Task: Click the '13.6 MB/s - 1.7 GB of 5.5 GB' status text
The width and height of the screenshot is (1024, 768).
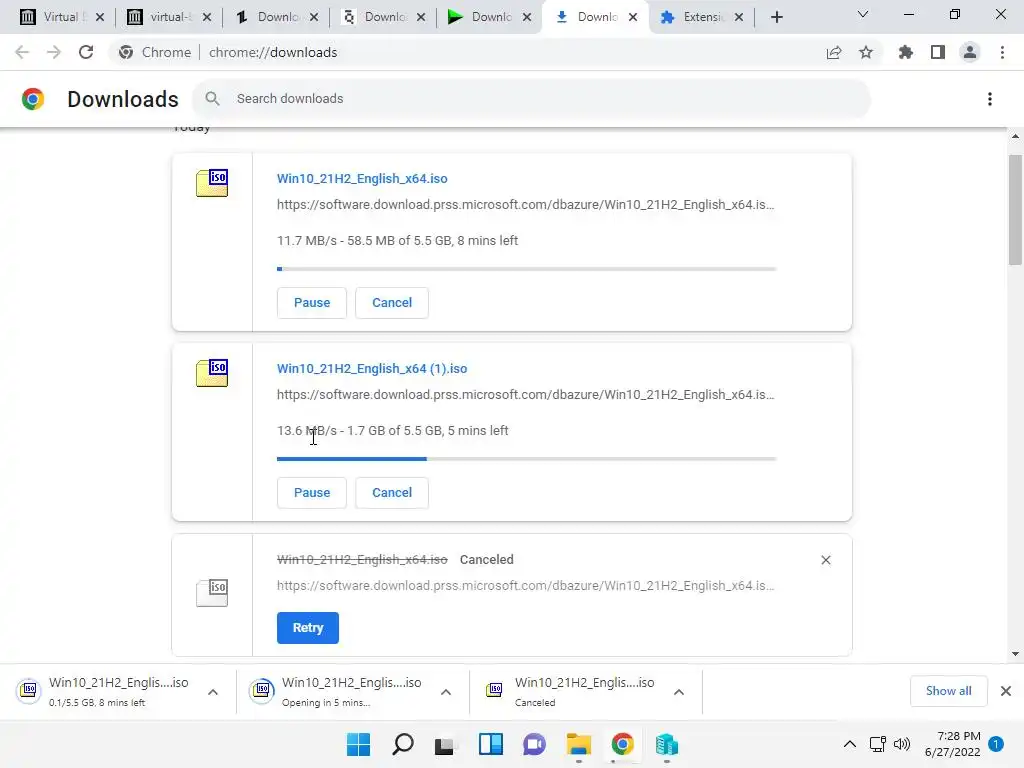Action: (x=392, y=431)
